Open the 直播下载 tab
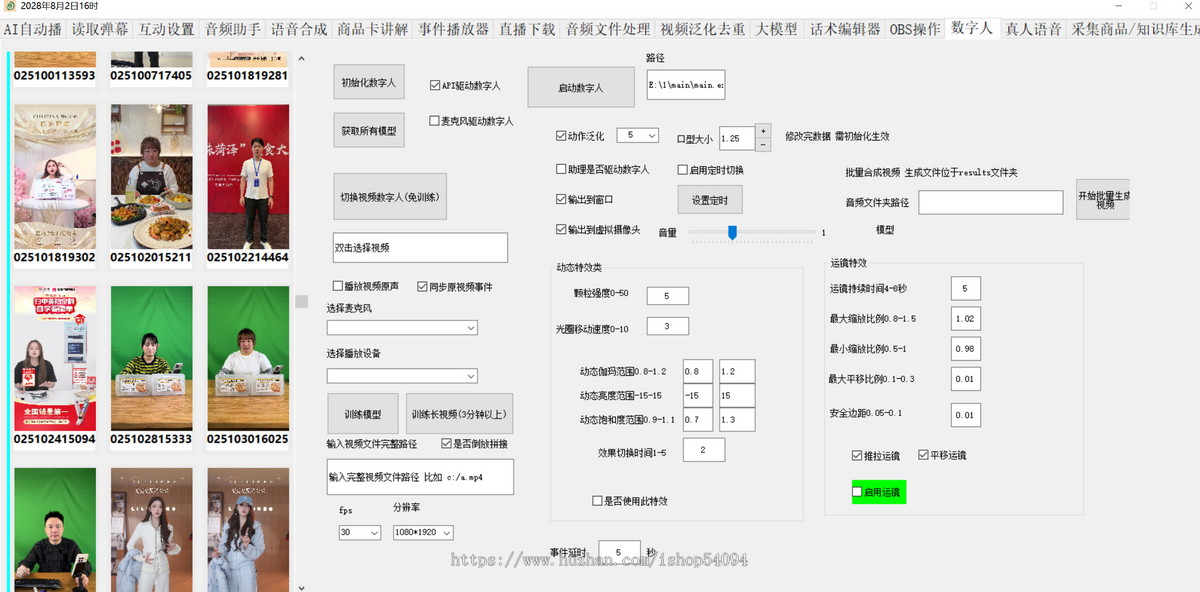Screen dimensions: 1200x592 (x=527, y=29)
